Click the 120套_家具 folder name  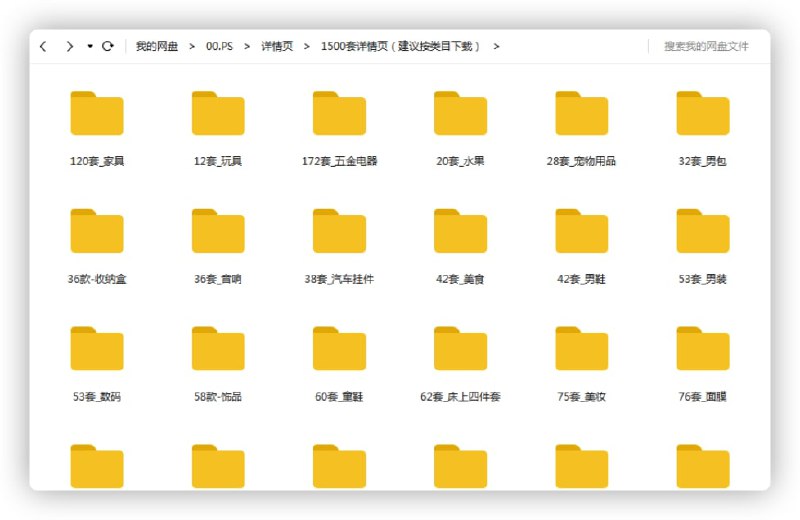click(x=97, y=161)
